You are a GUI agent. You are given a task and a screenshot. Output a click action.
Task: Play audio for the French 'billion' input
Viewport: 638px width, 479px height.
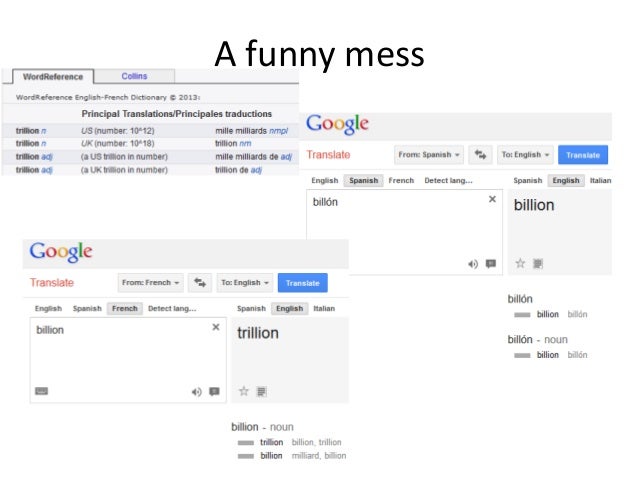tap(197, 392)
